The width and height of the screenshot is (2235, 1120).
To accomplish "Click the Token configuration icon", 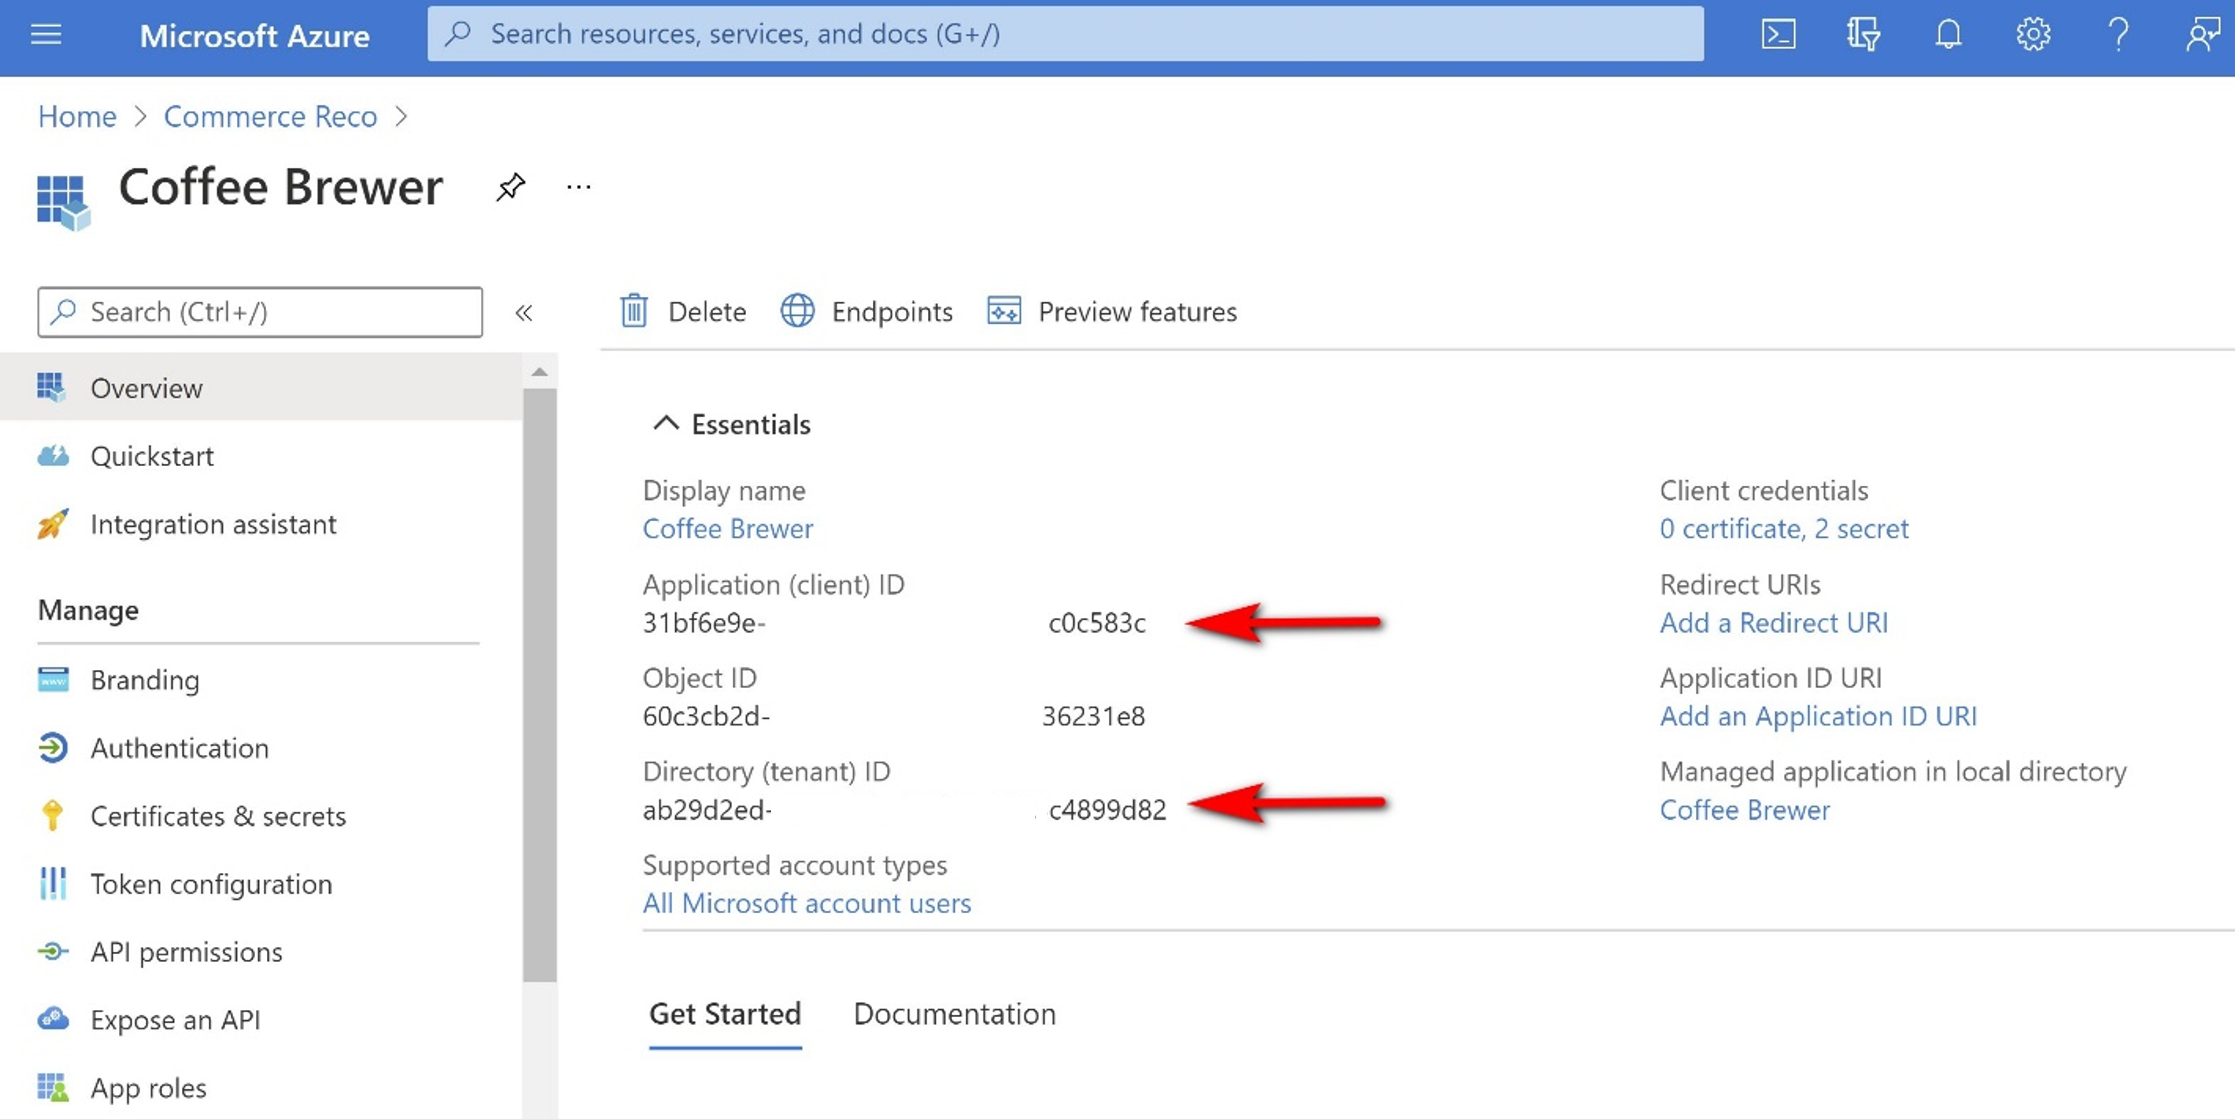I will pos(50,883).
